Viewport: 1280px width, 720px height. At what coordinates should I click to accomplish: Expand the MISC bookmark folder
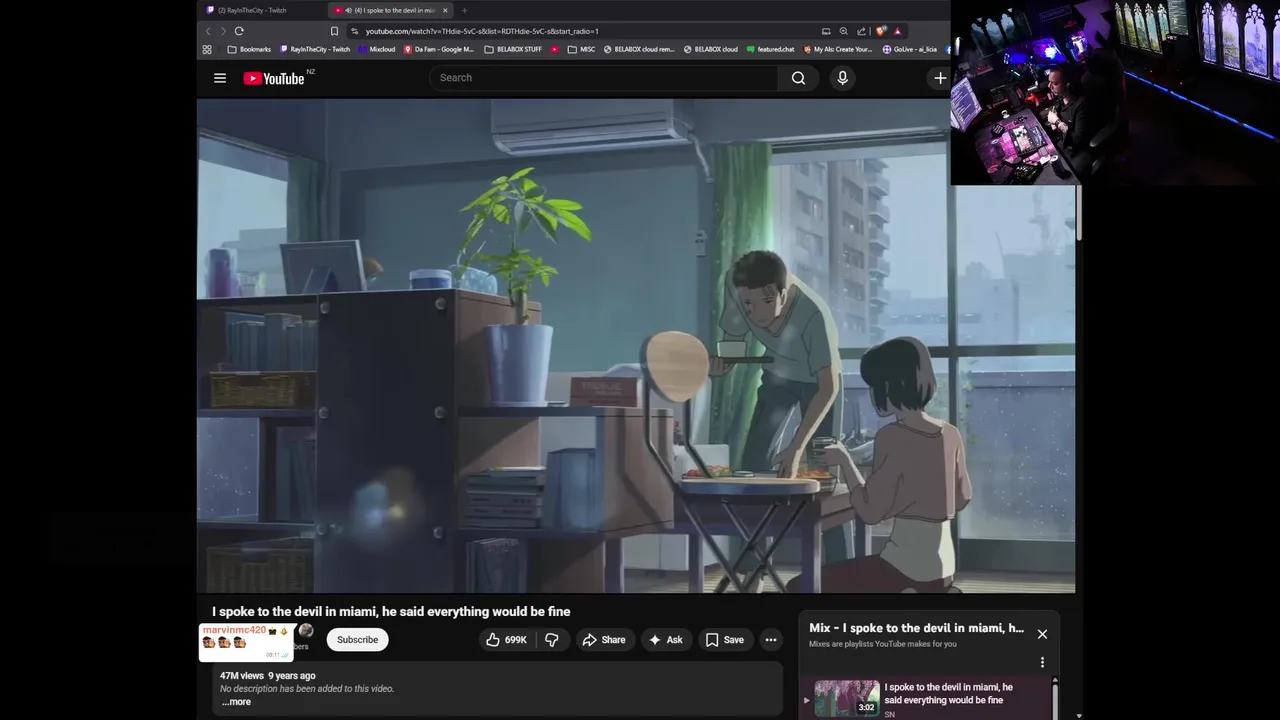(x=581, y=49)
